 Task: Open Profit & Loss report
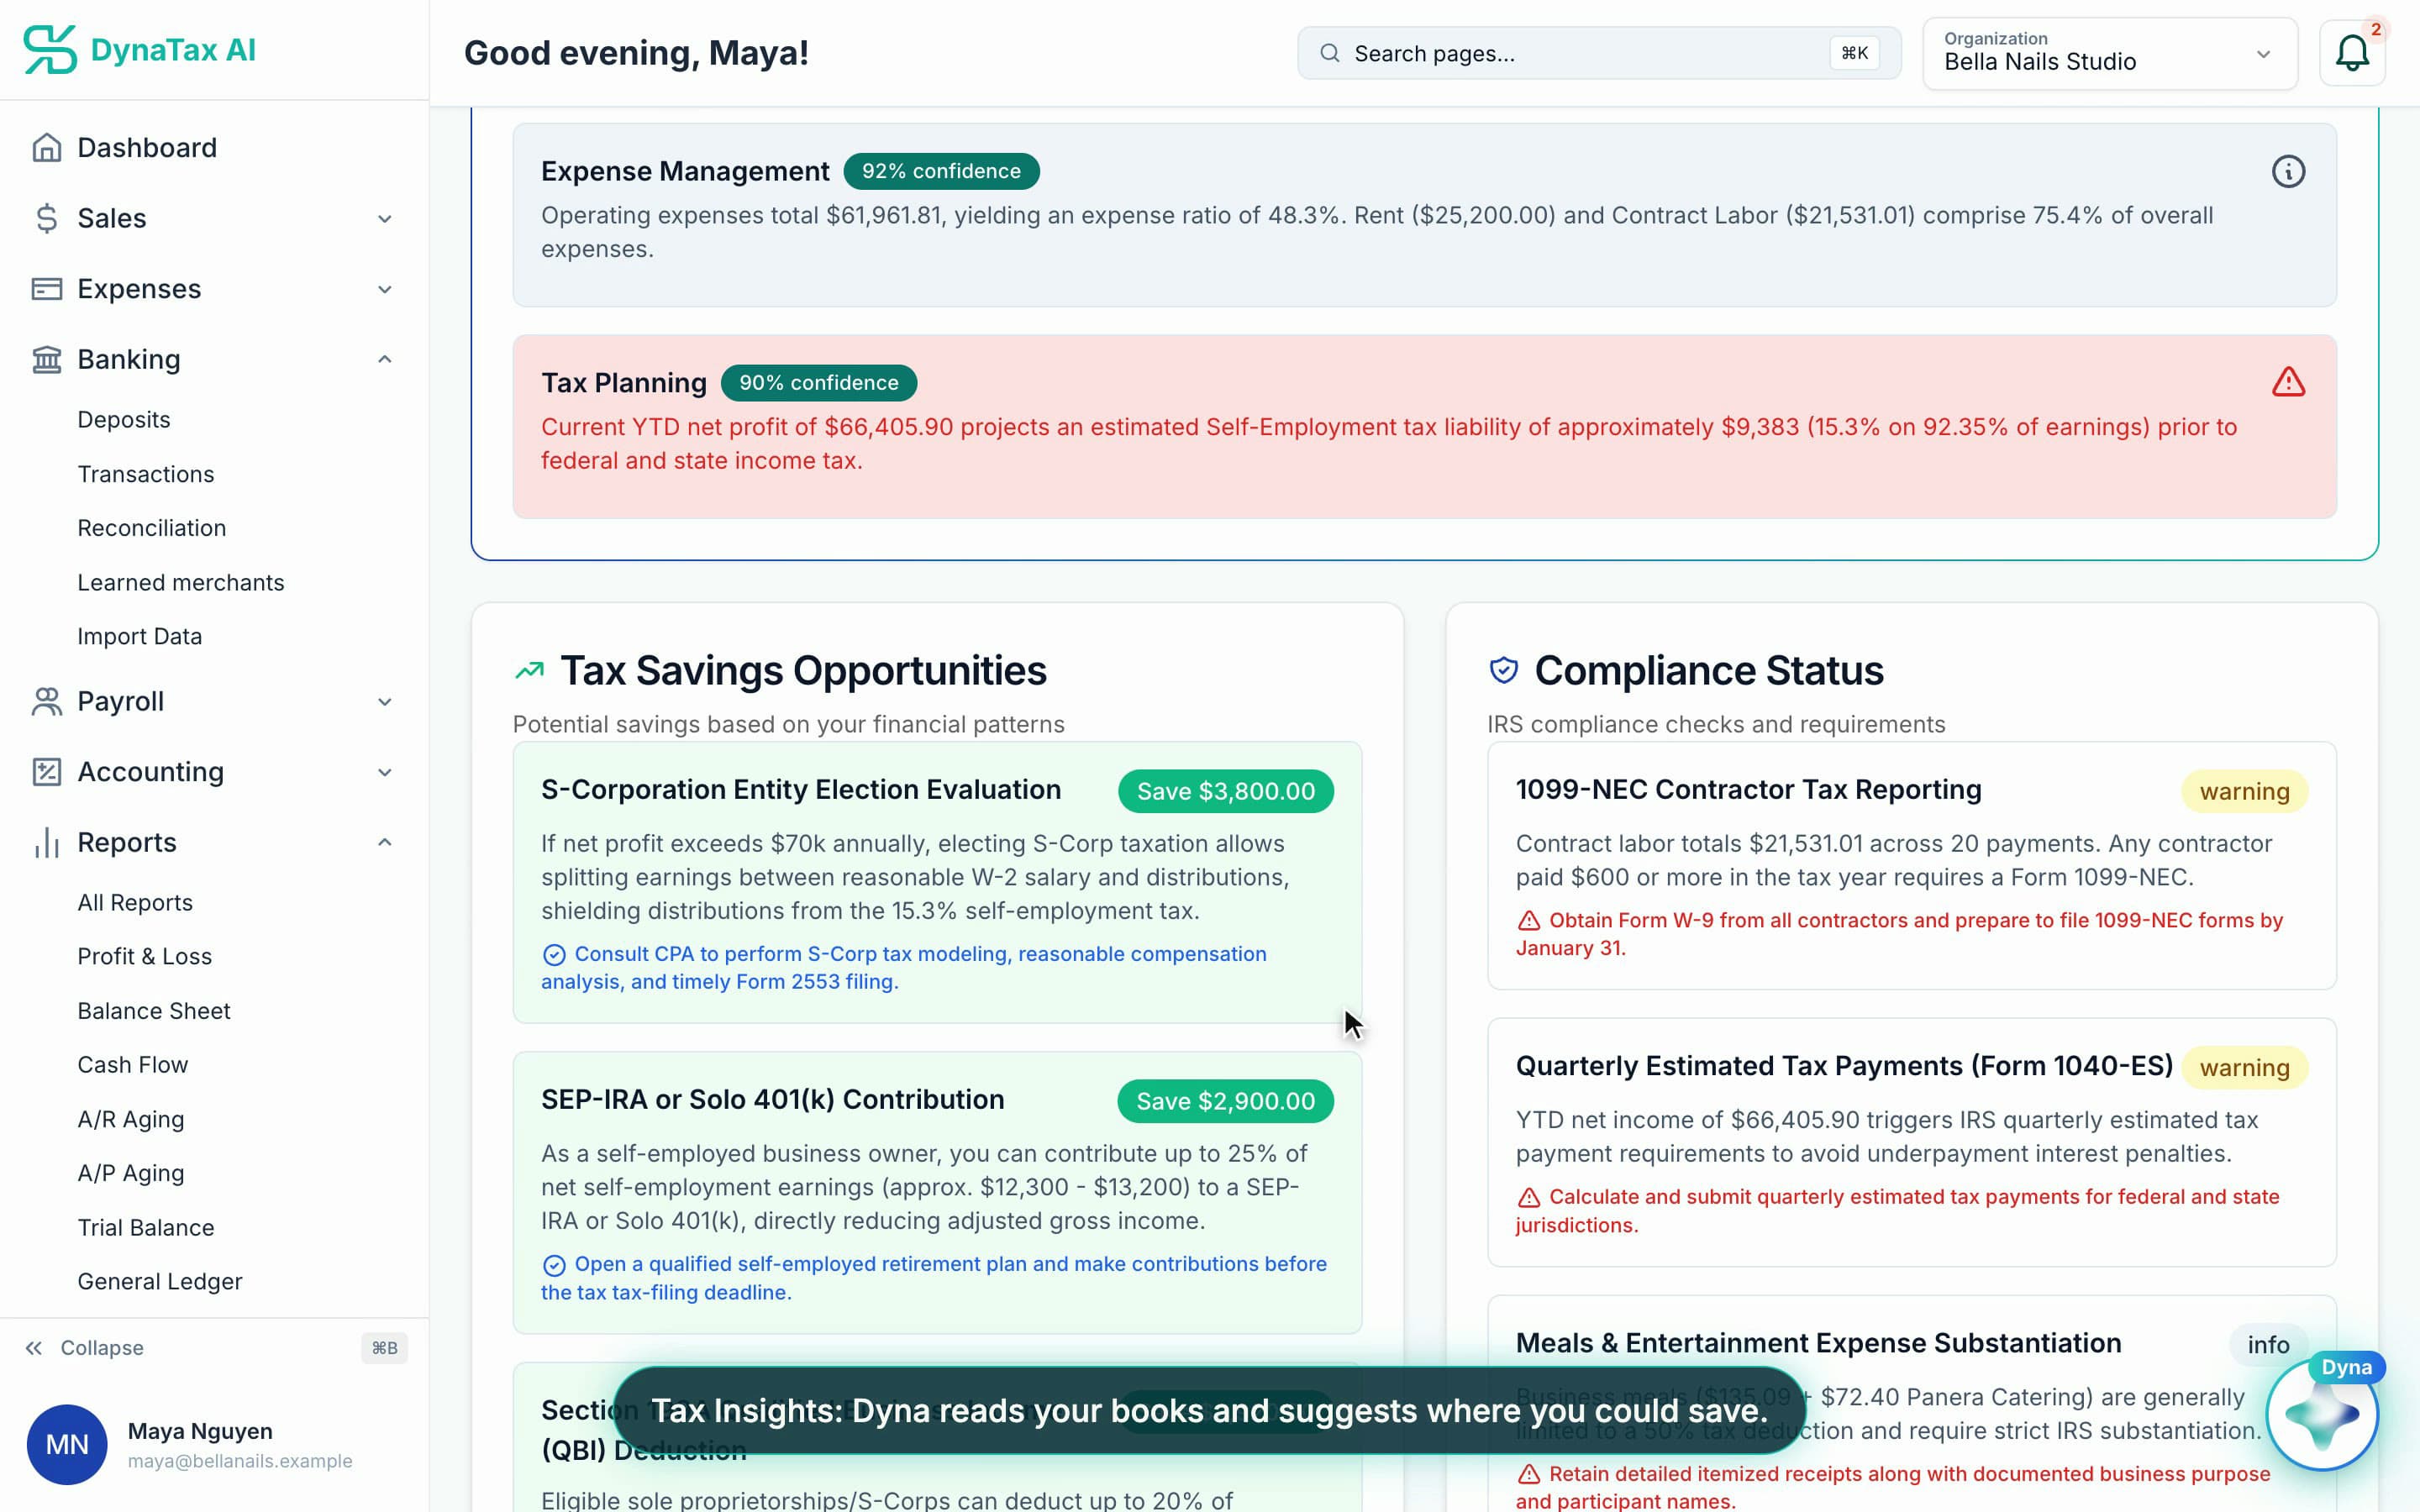pos(145,956)
